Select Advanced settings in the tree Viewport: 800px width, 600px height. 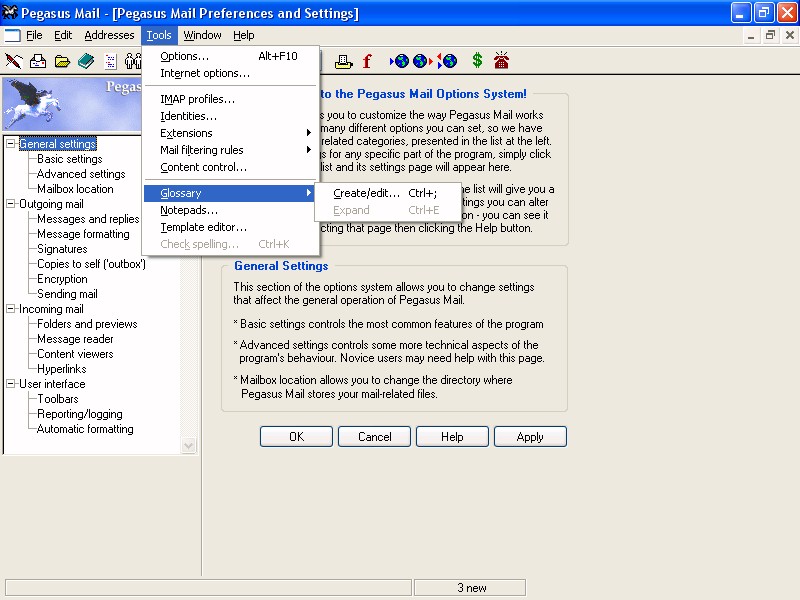81,174
